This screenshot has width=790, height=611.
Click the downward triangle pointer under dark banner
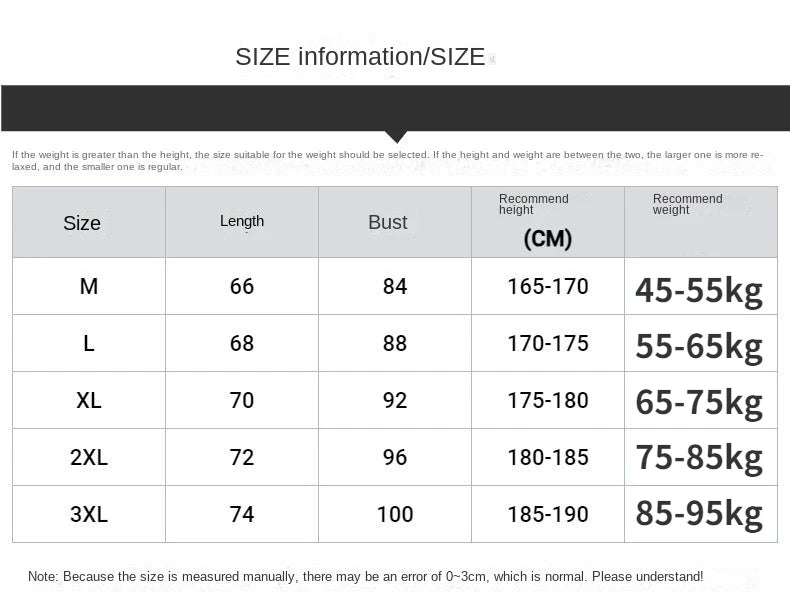[396, 136]
